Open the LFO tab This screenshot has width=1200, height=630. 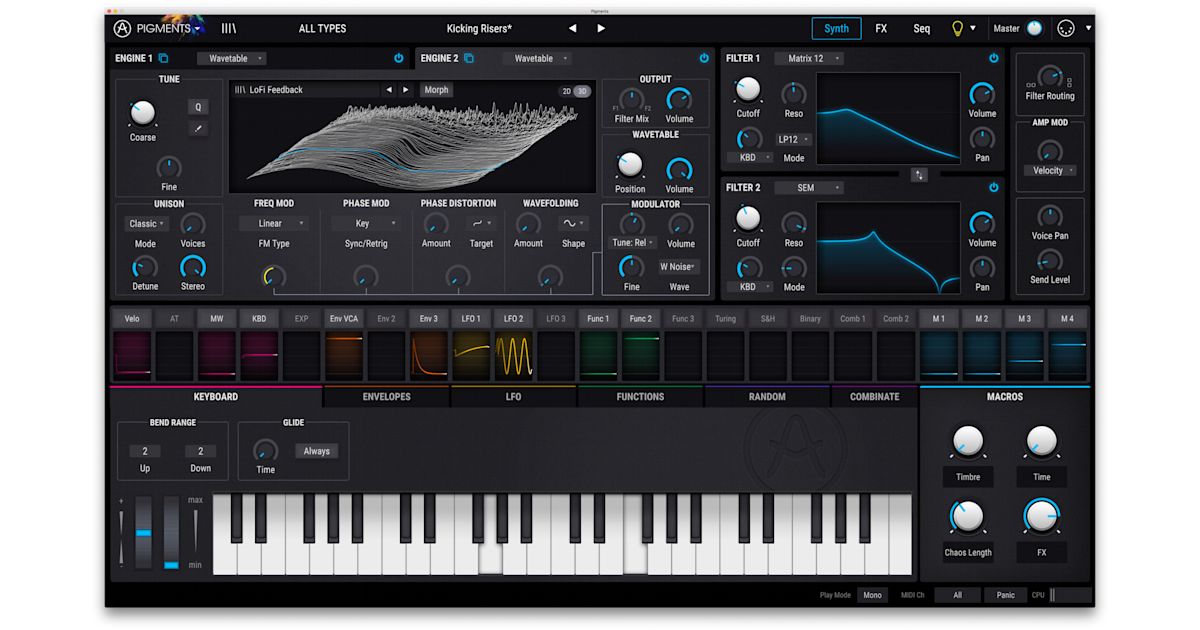(513, 397)
